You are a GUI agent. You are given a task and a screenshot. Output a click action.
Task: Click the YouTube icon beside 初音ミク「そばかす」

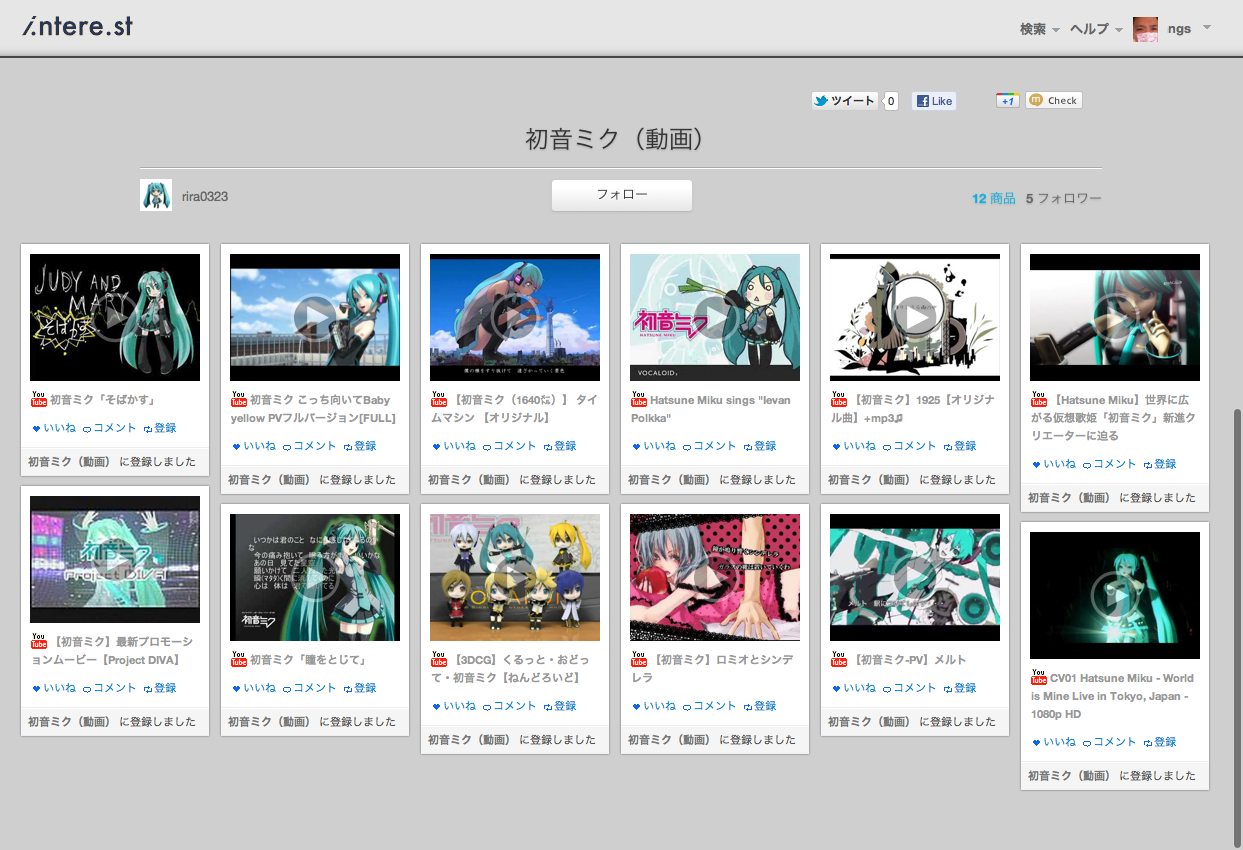tap(39, 400)
